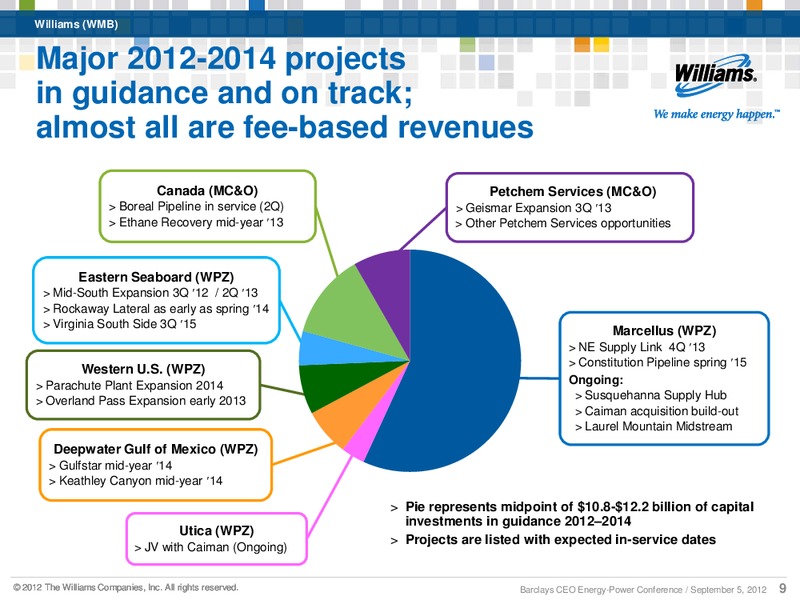Click the copyright notice in the footer
The height and width of the screenshot is (600, 800).
pos(126,587)
